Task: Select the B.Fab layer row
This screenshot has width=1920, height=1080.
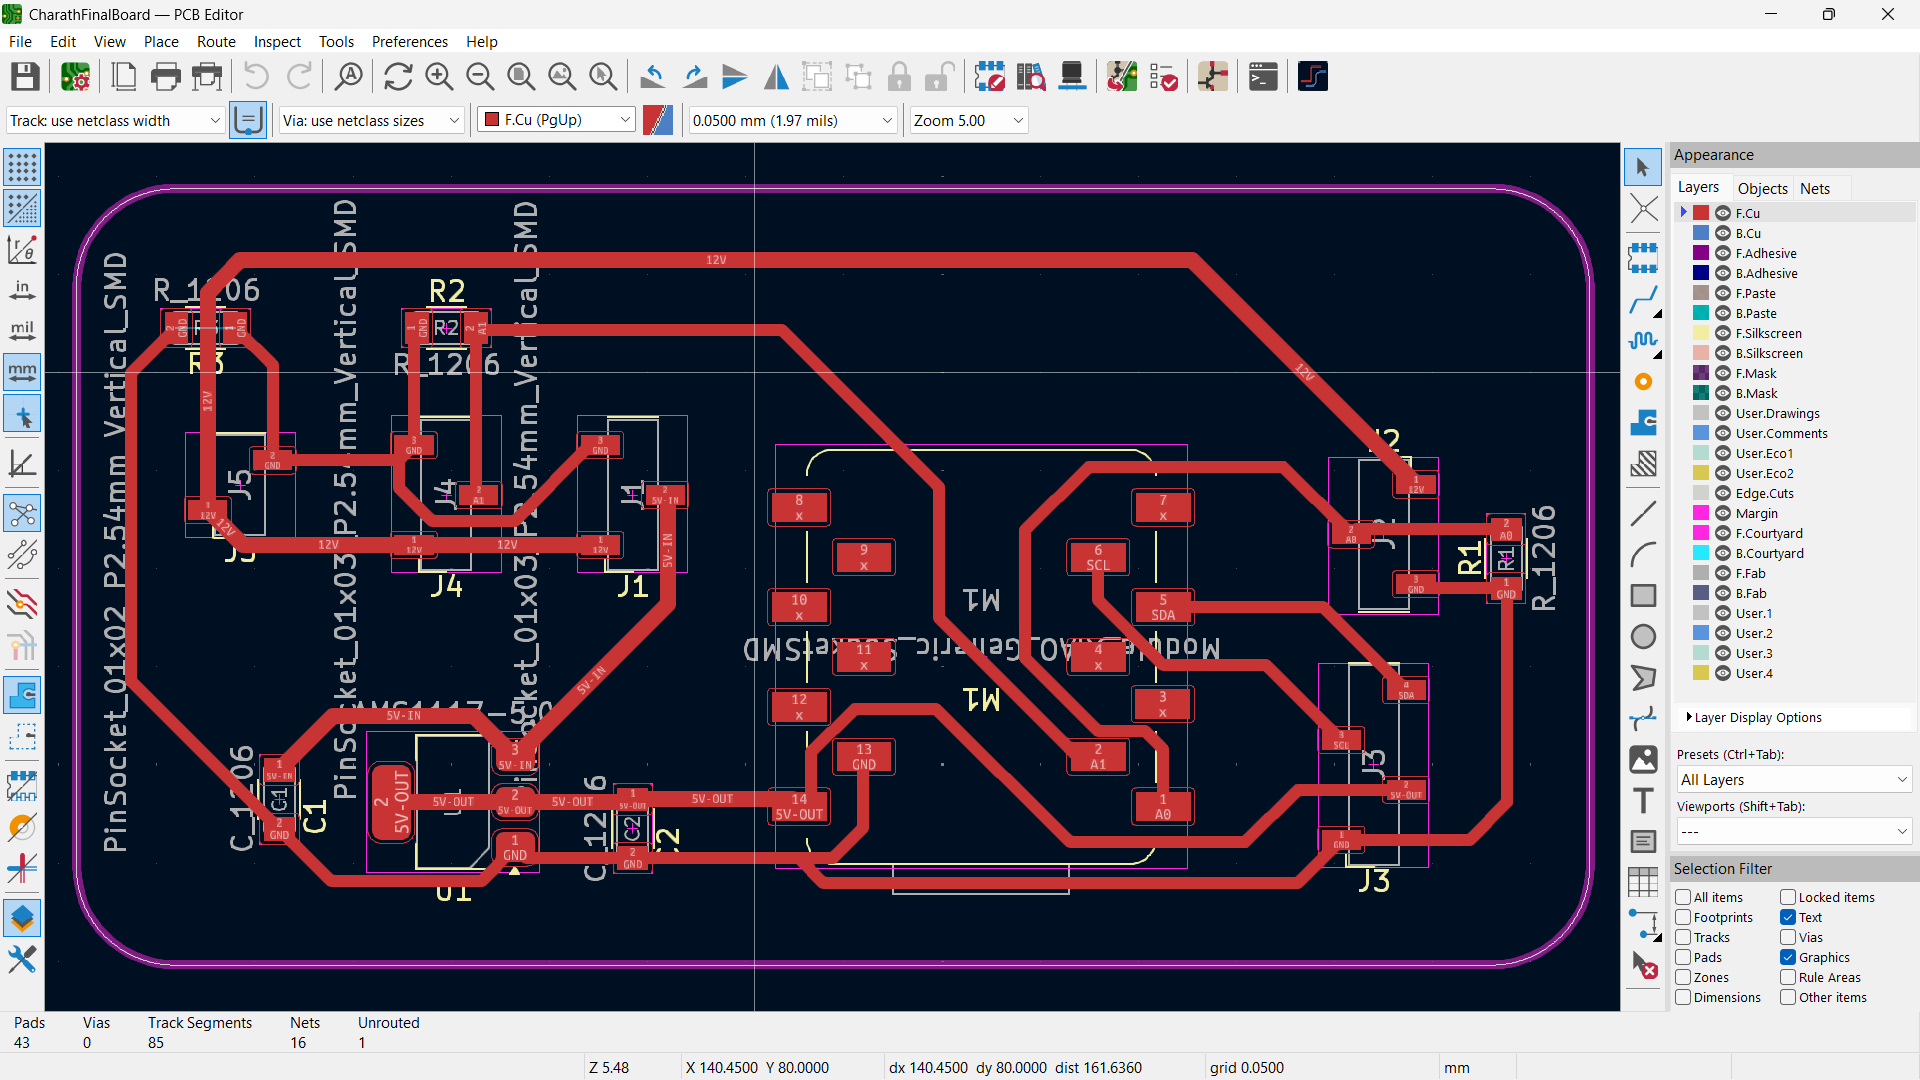Action: (x=1795, y=593)
